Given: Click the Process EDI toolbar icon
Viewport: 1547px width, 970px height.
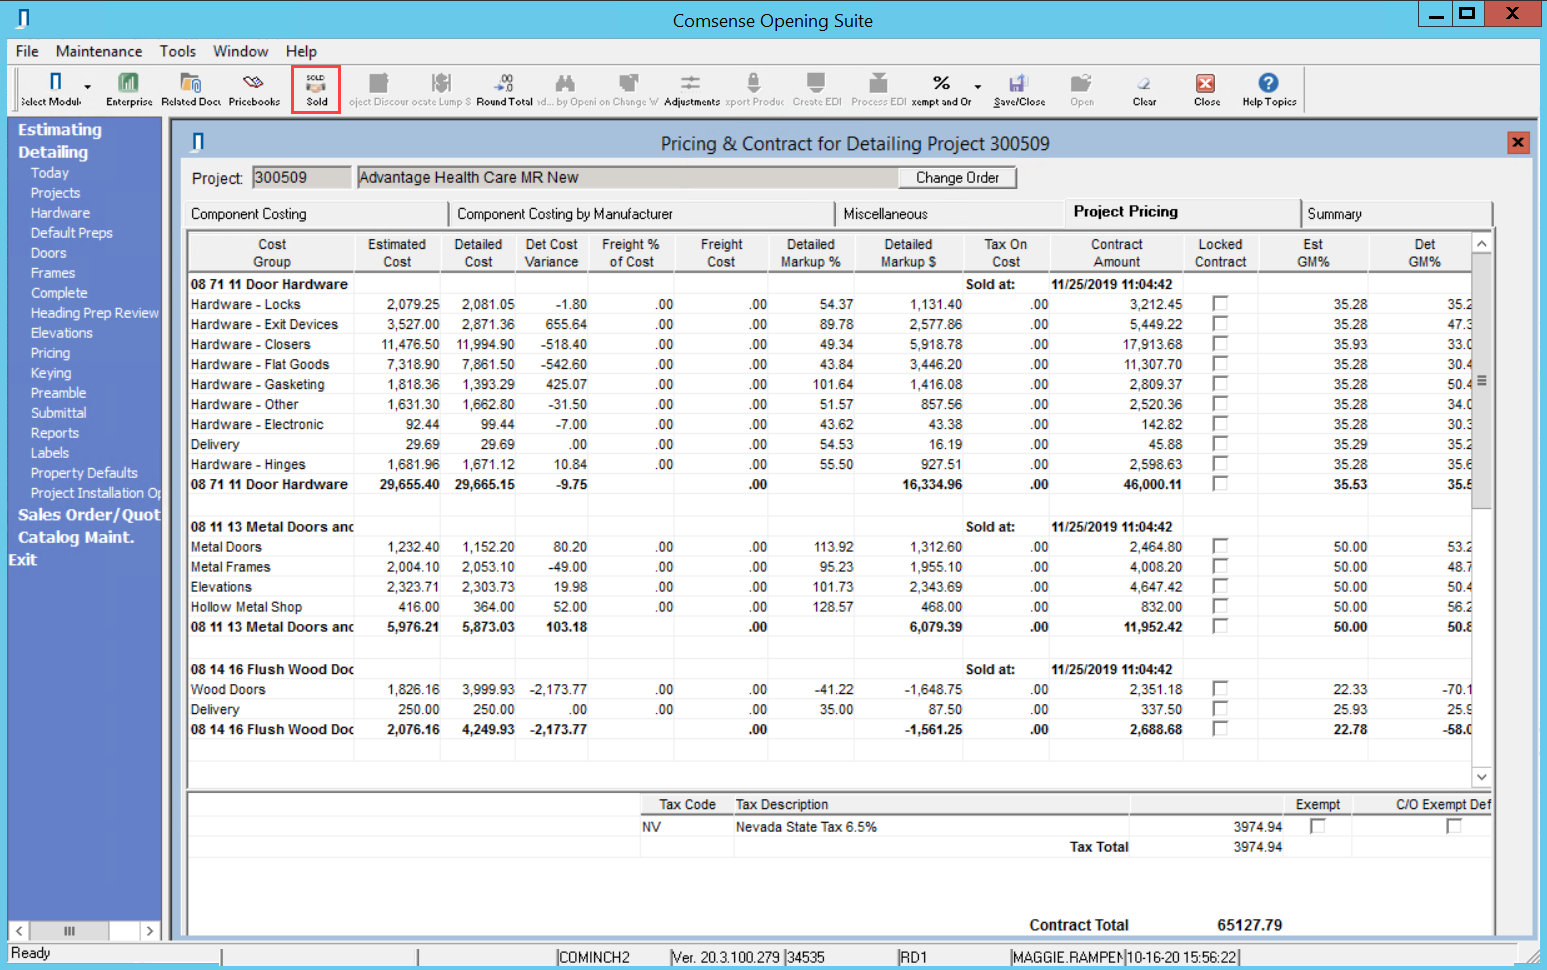Looking at the screenshot, I should pos(879,89).
